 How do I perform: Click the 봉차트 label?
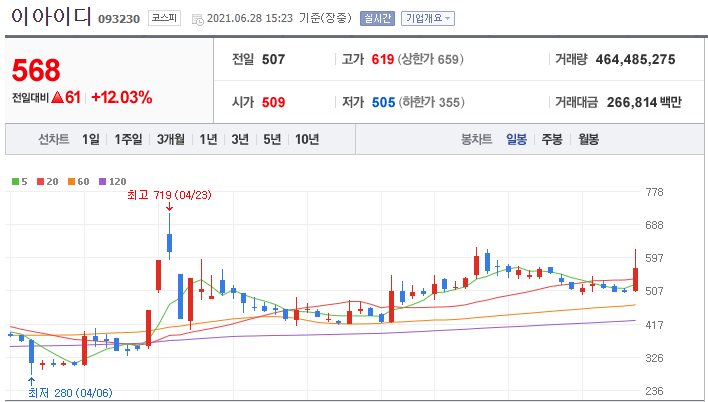click(x=476, y=139)
